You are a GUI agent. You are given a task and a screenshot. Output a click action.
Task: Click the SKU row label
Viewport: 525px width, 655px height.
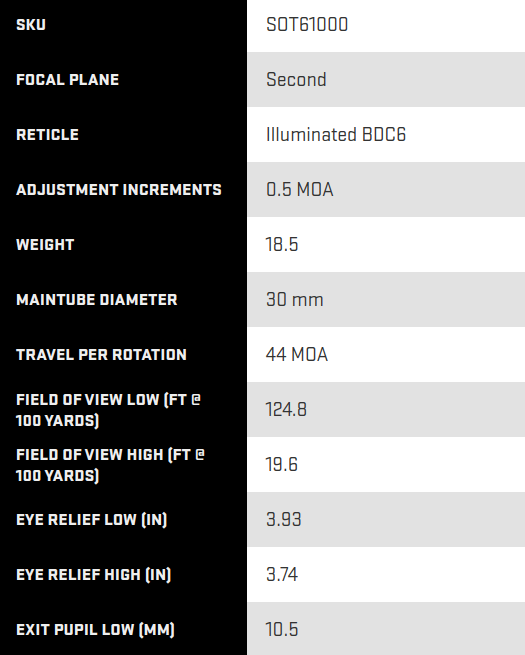click(31, 25)
